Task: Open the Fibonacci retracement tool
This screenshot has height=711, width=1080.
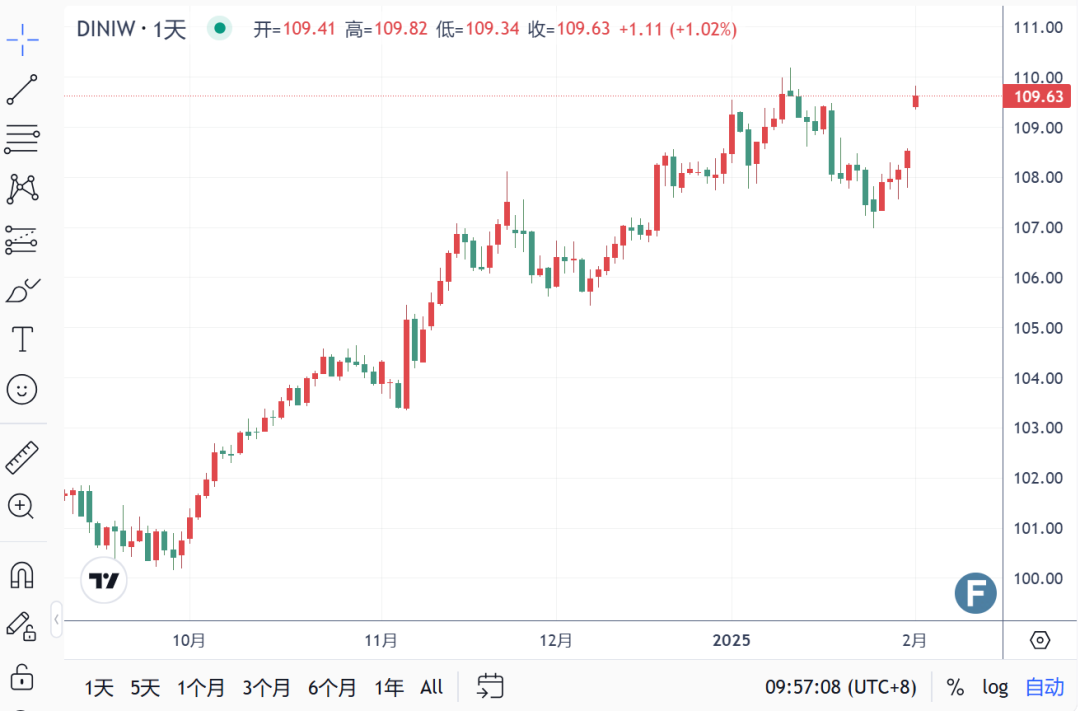Action: [x=22, y=139]
